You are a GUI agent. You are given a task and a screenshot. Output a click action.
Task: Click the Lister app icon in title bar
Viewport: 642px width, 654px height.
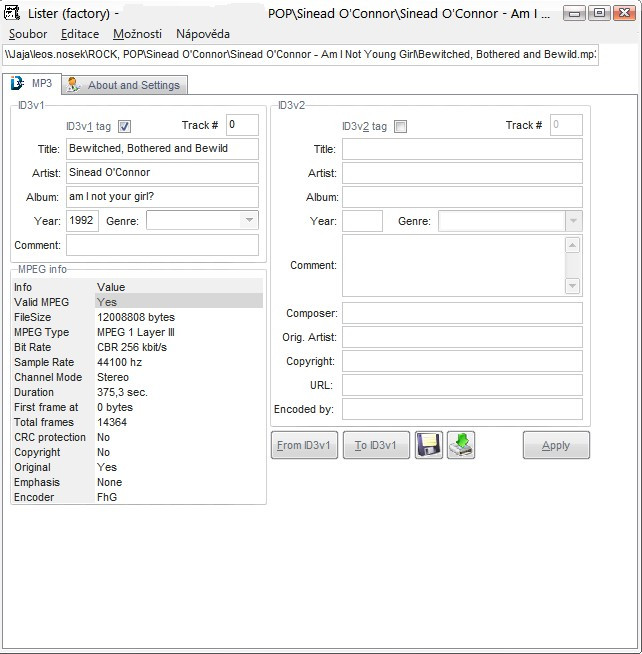(x=12, y=13)
